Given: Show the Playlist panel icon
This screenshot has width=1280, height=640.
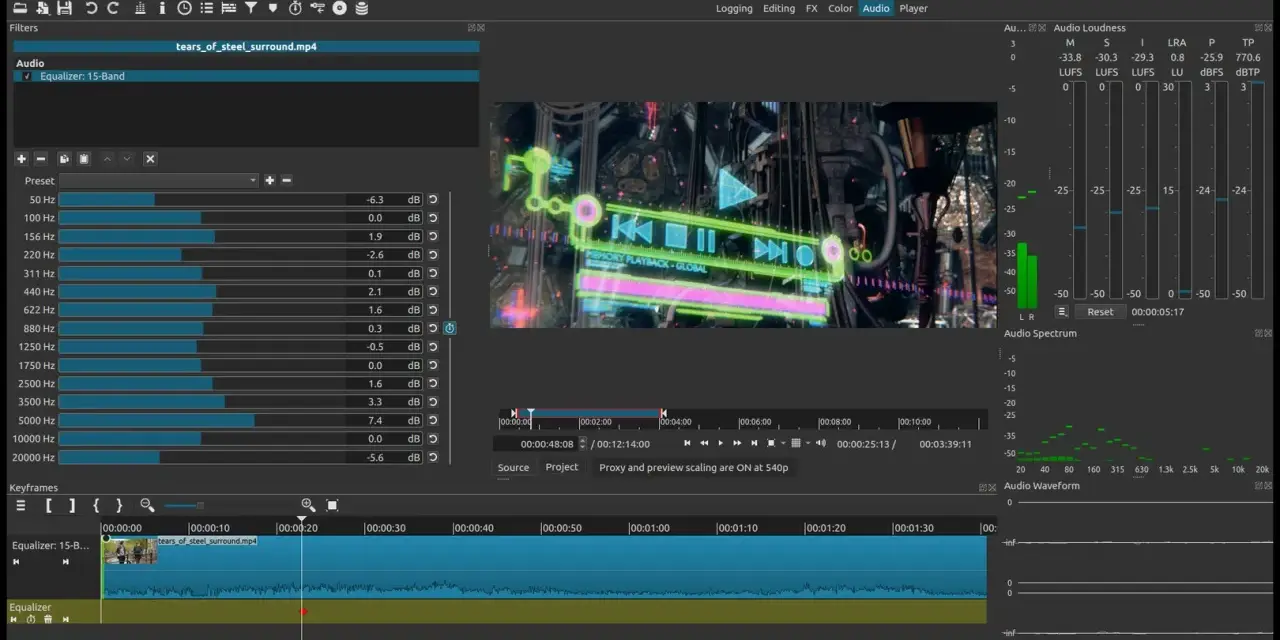Looking at the screenshot, I should (x=207, y=8).
